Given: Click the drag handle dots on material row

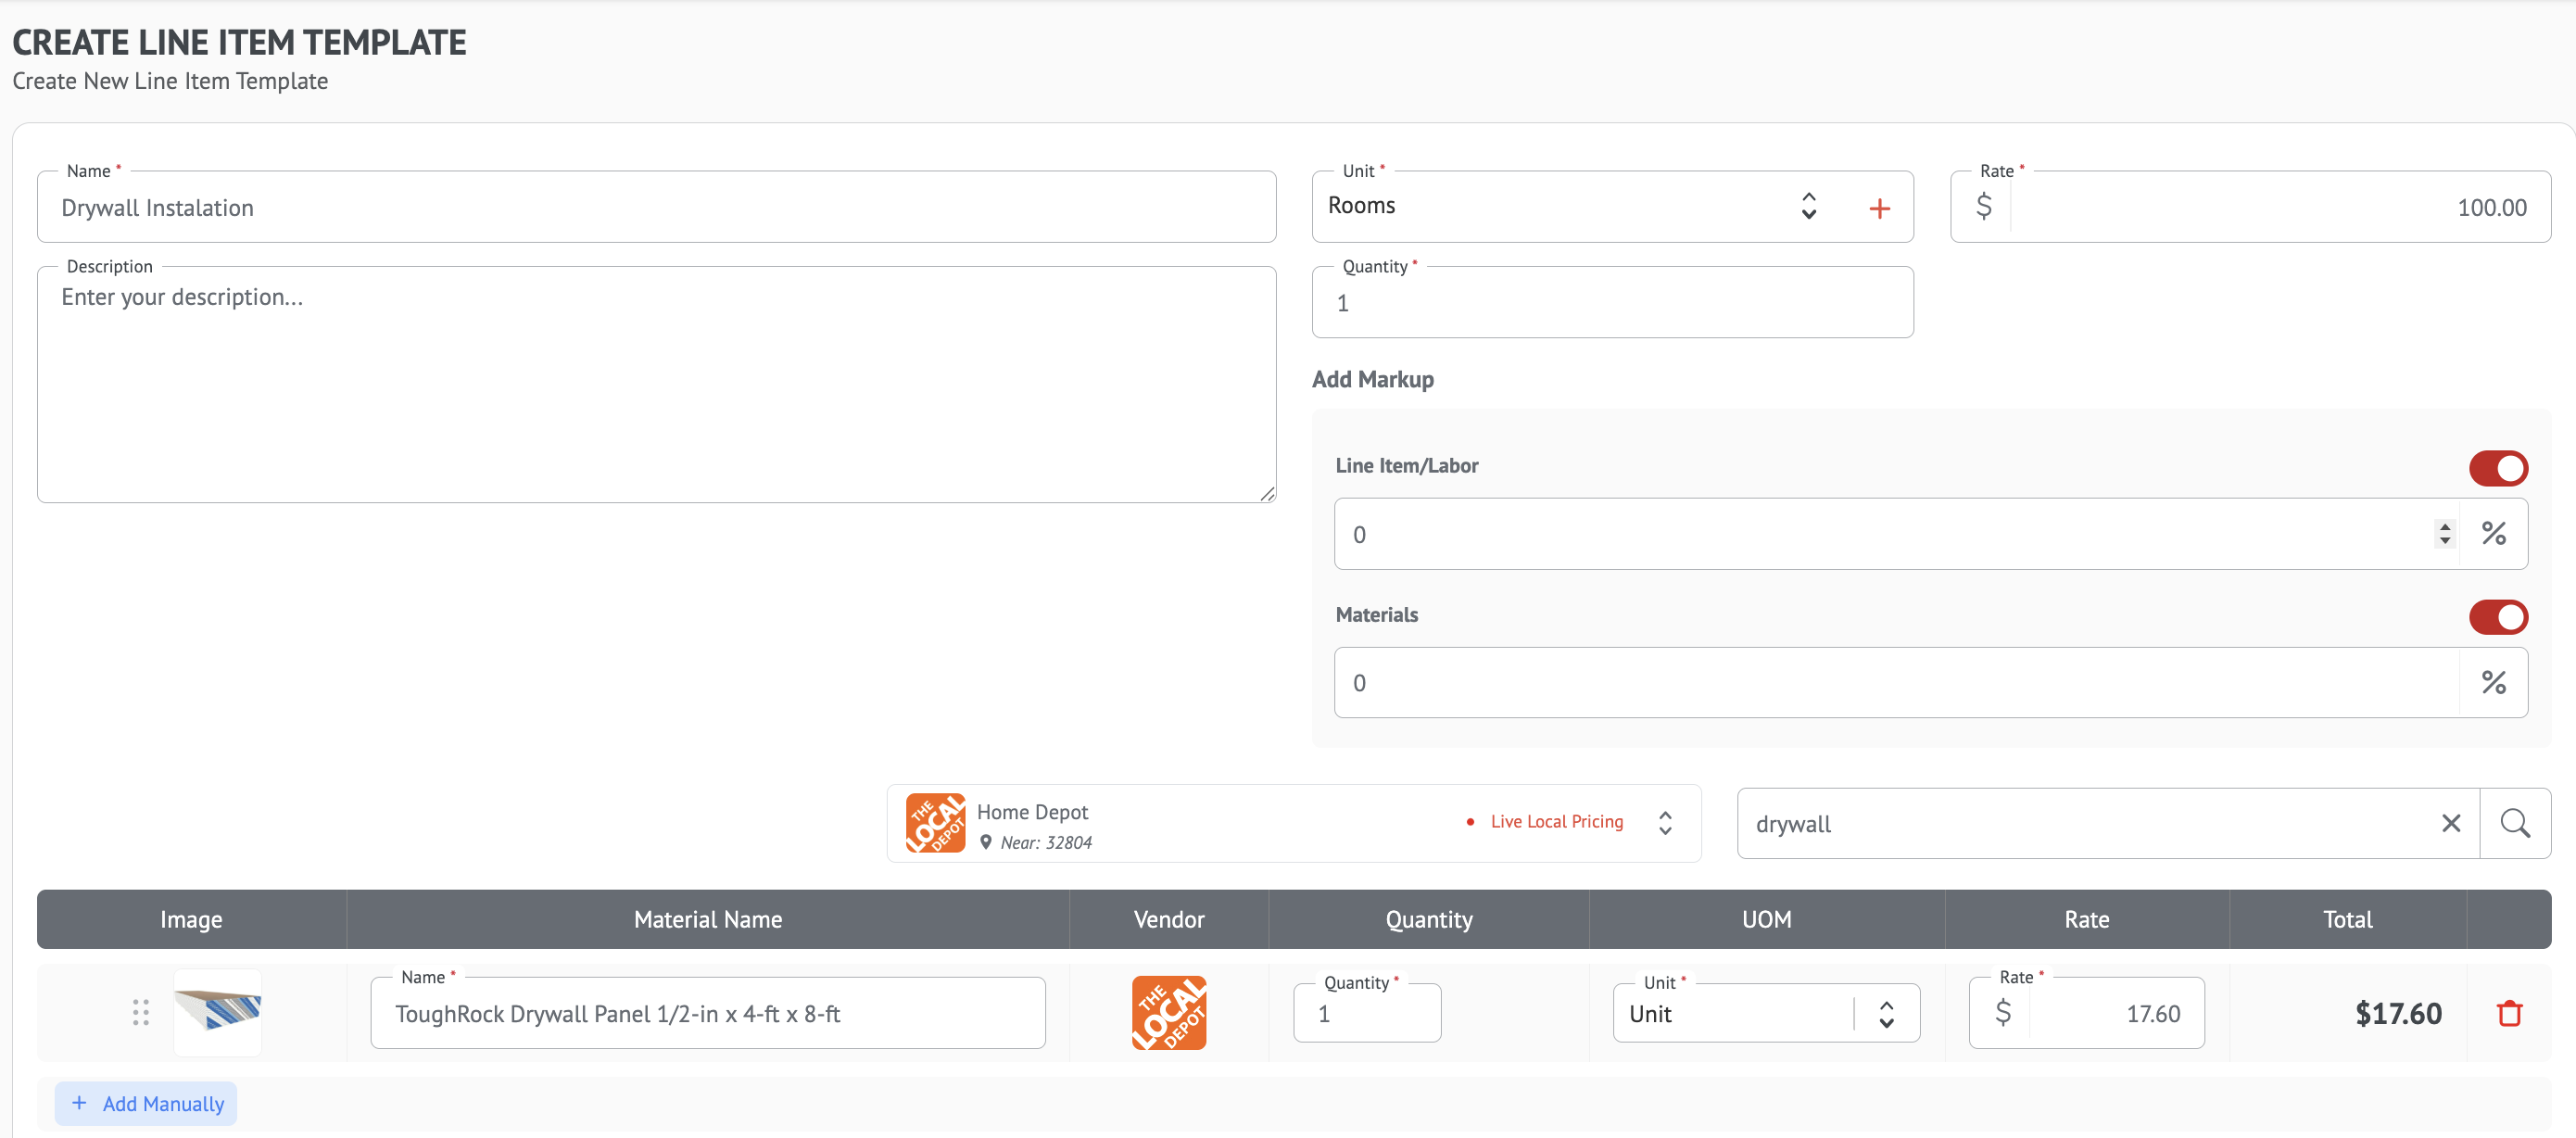Looking at the screenshot, I should (141, 1013).
